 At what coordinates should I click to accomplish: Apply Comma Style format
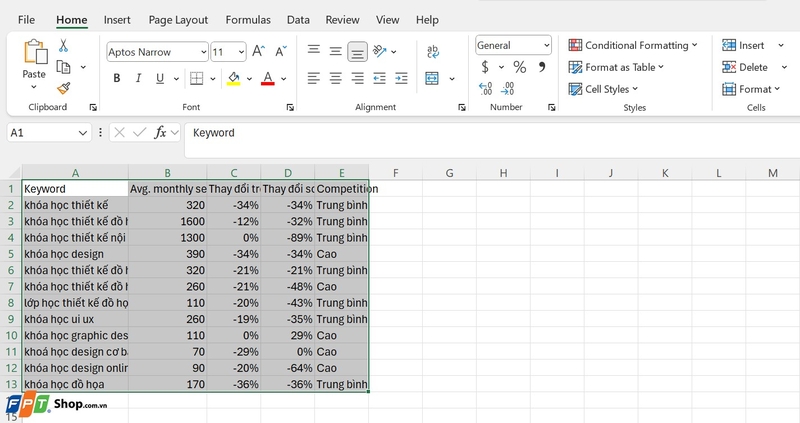tap(542, 67)
